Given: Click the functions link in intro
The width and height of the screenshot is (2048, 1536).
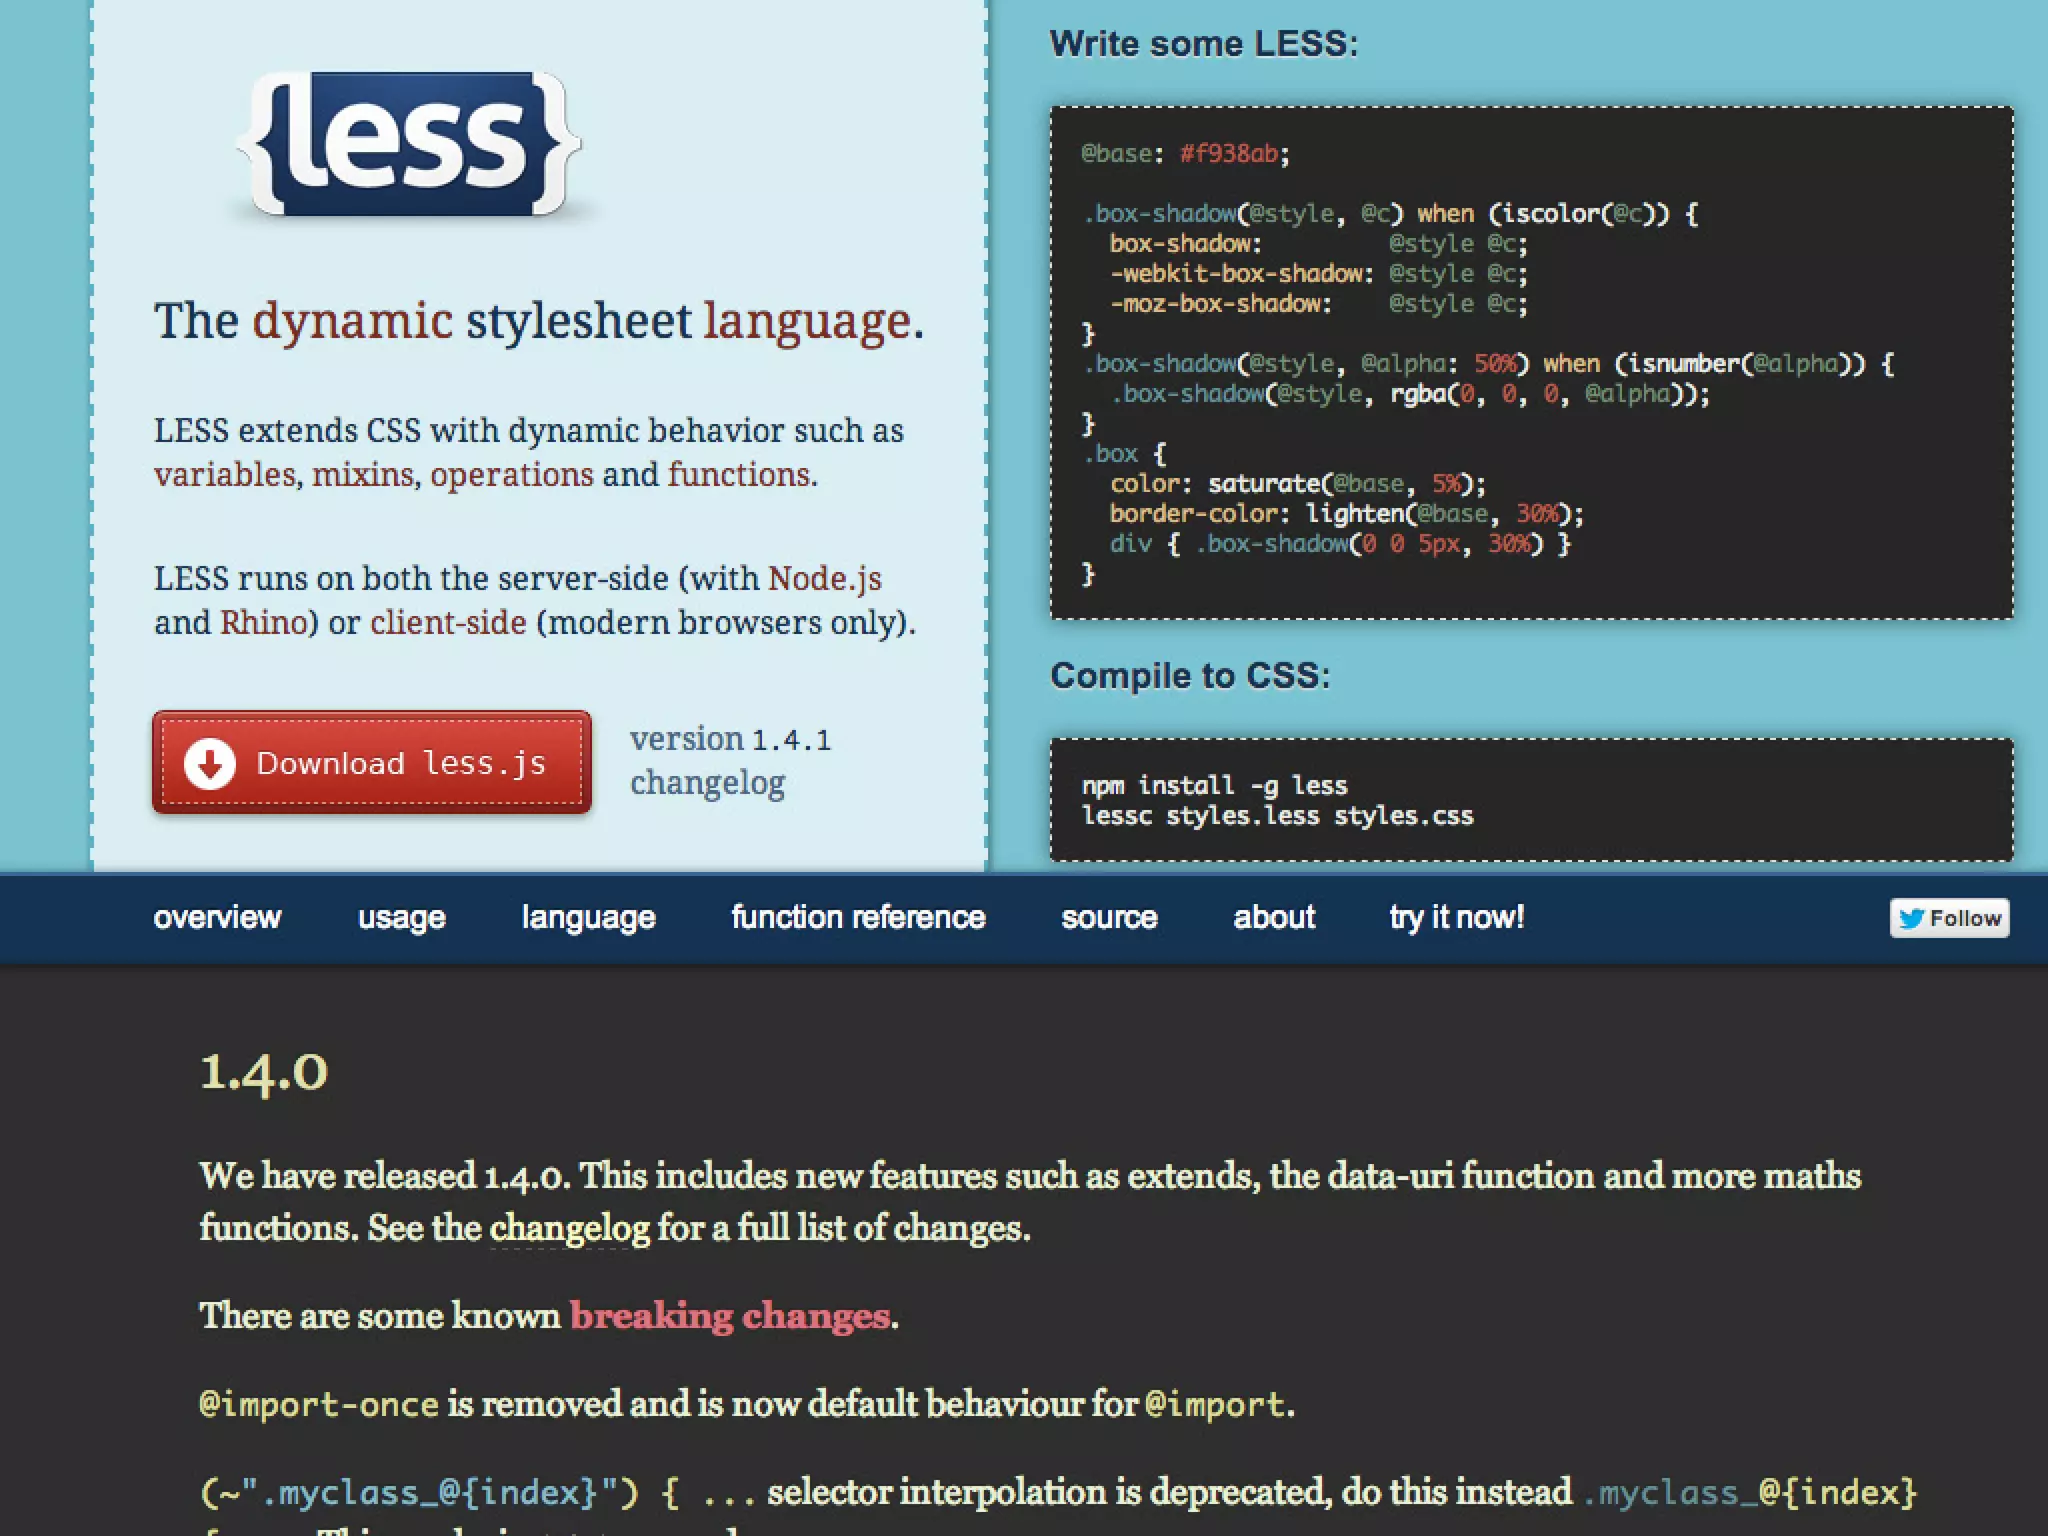Looking at the screenshot, I should point(739,475).
